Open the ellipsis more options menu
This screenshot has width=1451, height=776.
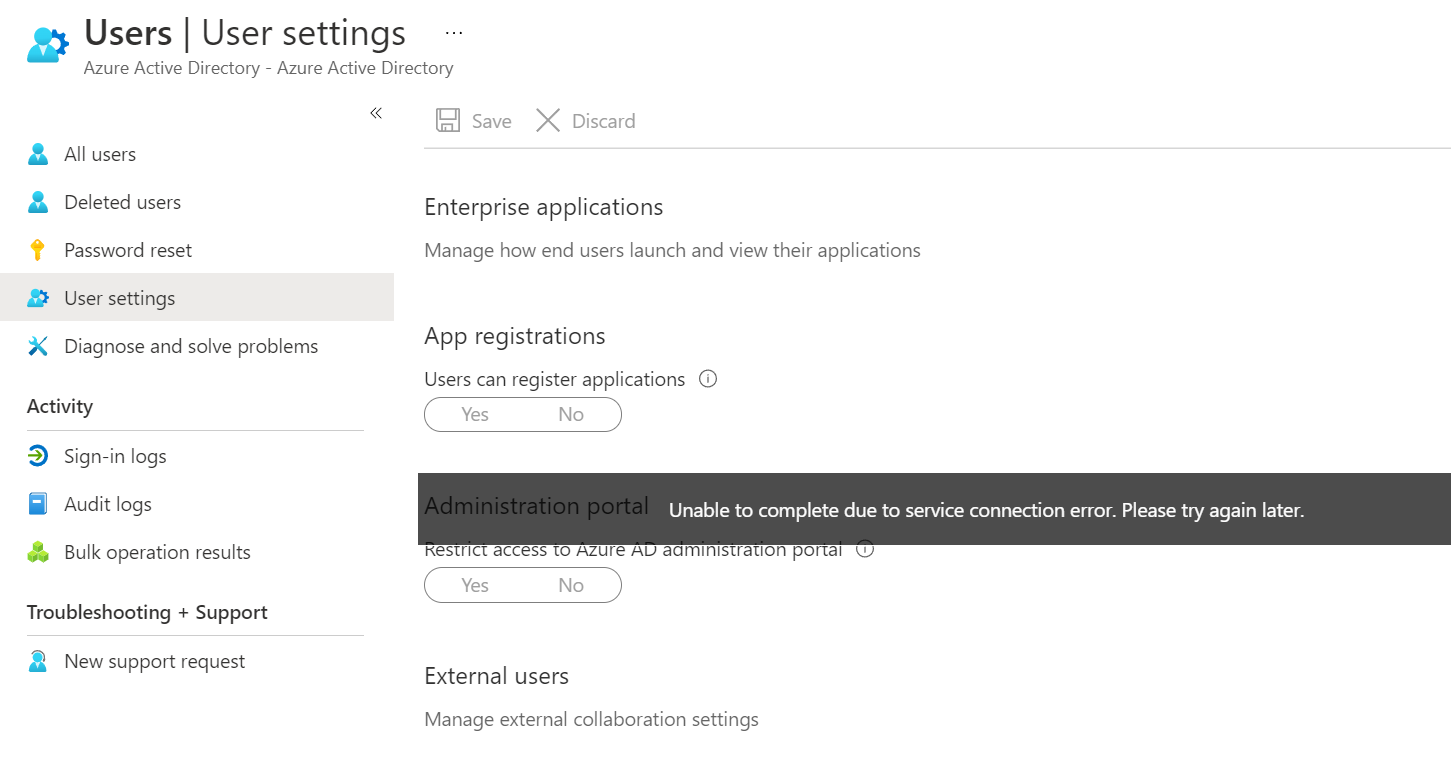(x=454, y=33)
